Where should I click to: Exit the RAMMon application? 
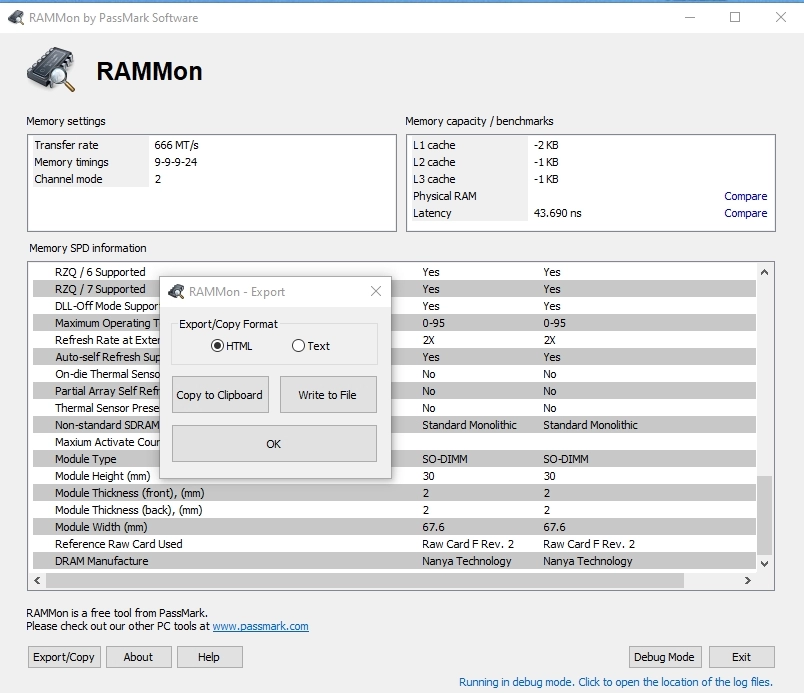click(741, 657)
